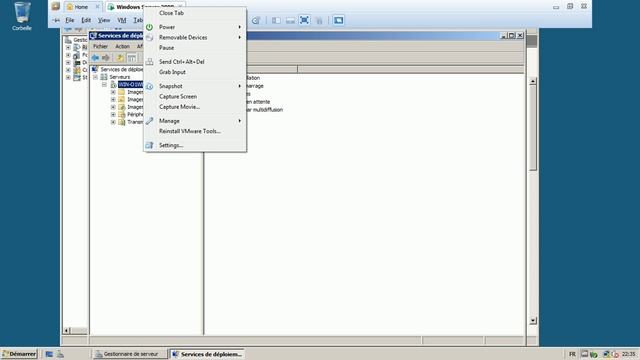Viewport: 640px width, 360px height.
Task: Switch to Gestionnaire de serveur taskbar button
Action: point(130,354)
